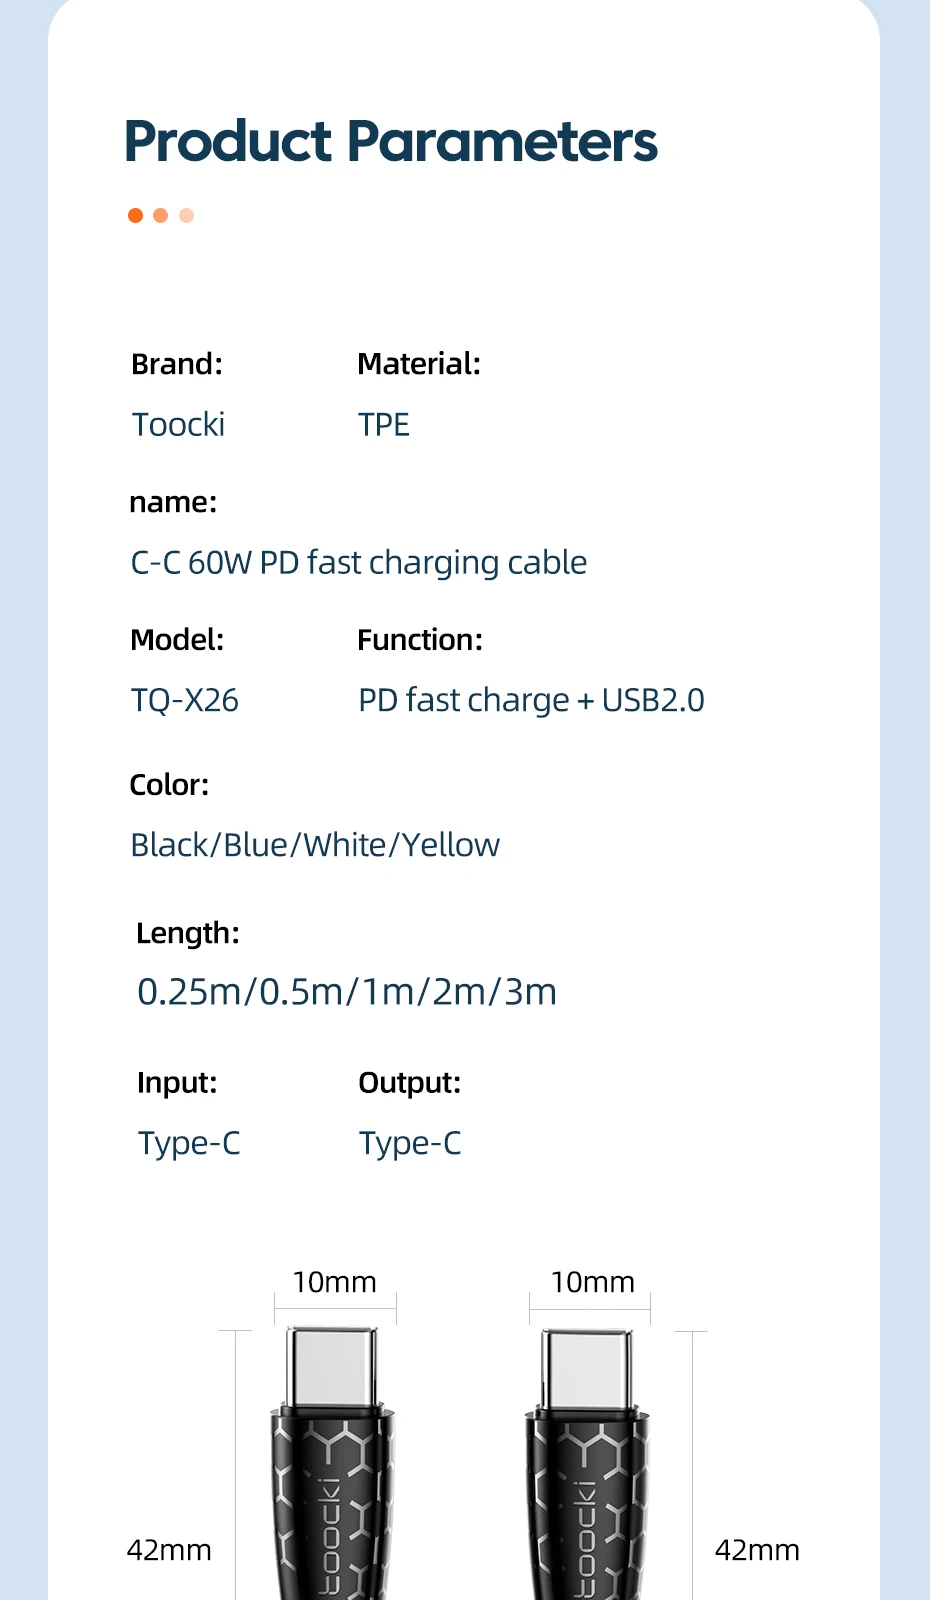
Task: Select the TPE material value
Action: click(384, 425)
